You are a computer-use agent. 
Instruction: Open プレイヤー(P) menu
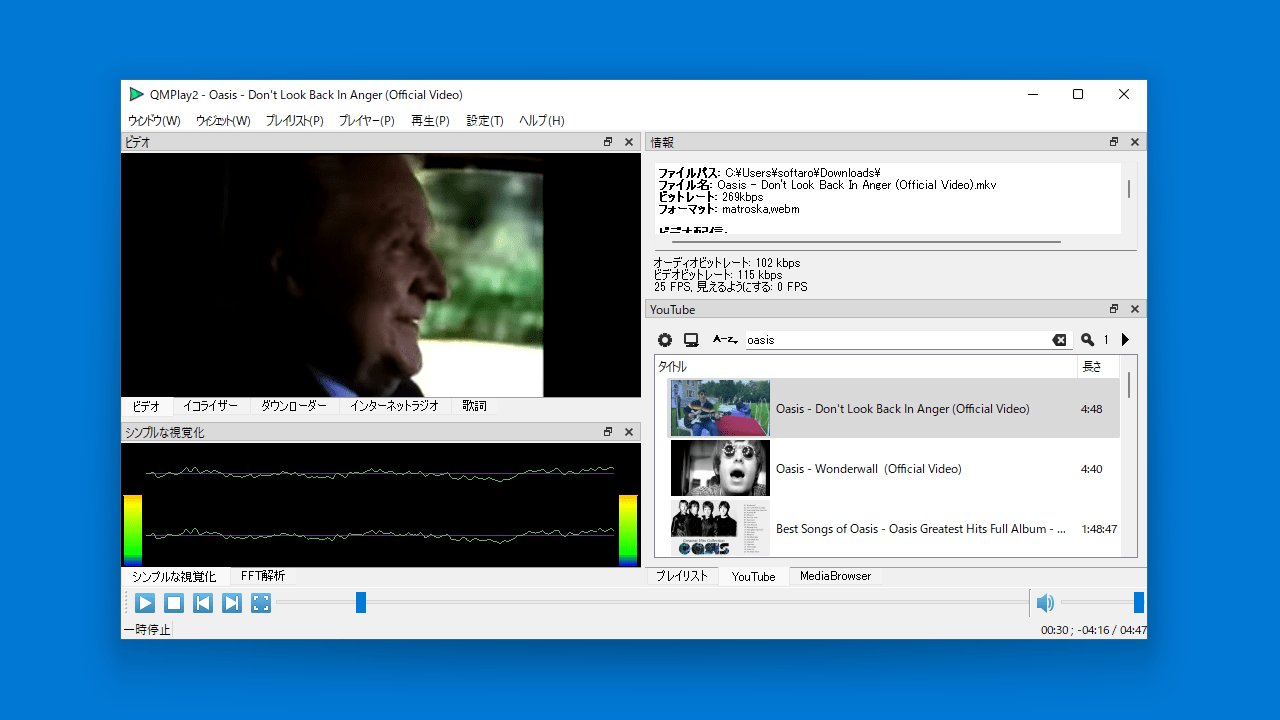[x=366, y=120]
